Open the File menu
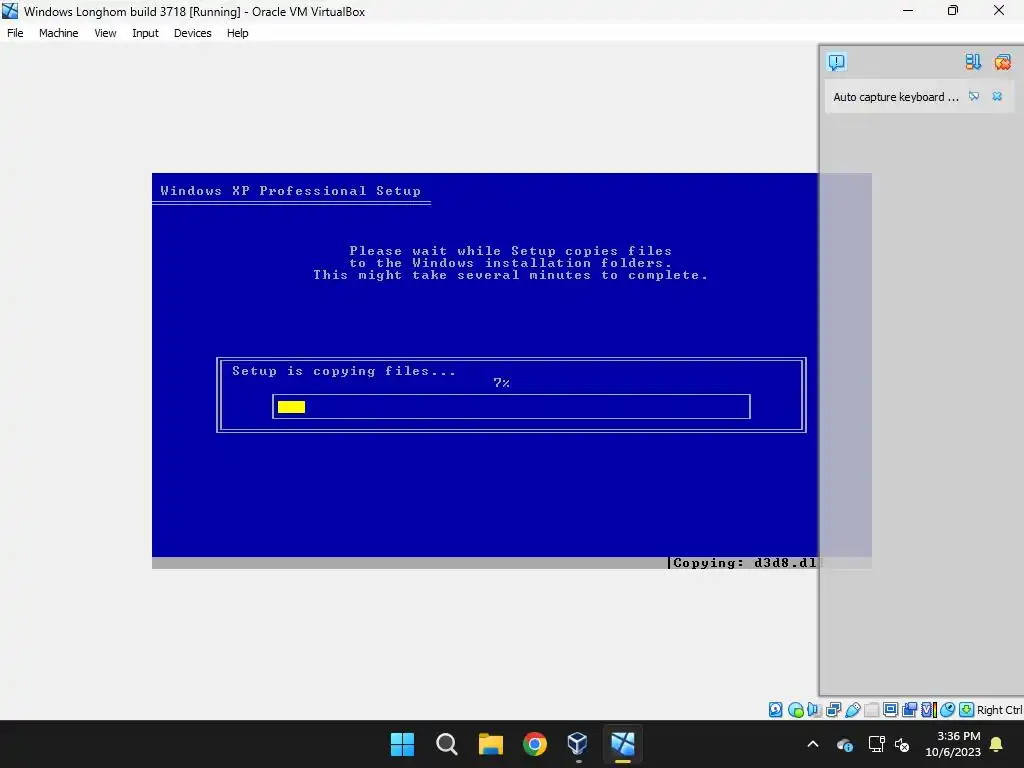Viewport: 1024px width, 768px height. 15,33
